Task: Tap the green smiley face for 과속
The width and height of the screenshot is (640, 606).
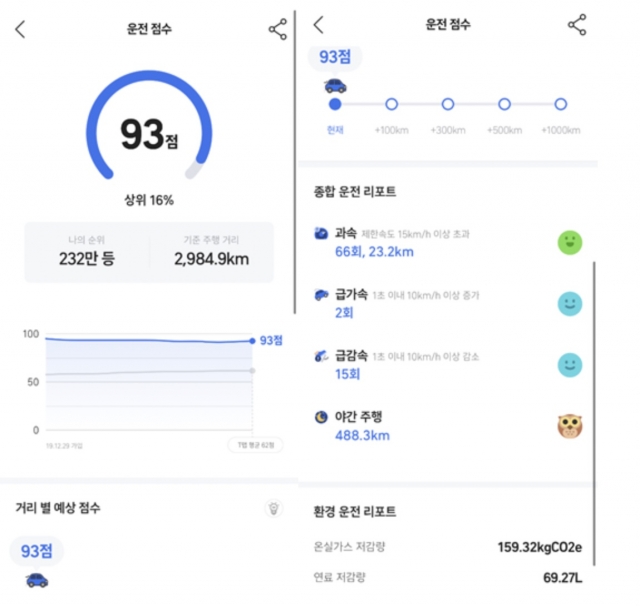Action: (x=570, y=242)
